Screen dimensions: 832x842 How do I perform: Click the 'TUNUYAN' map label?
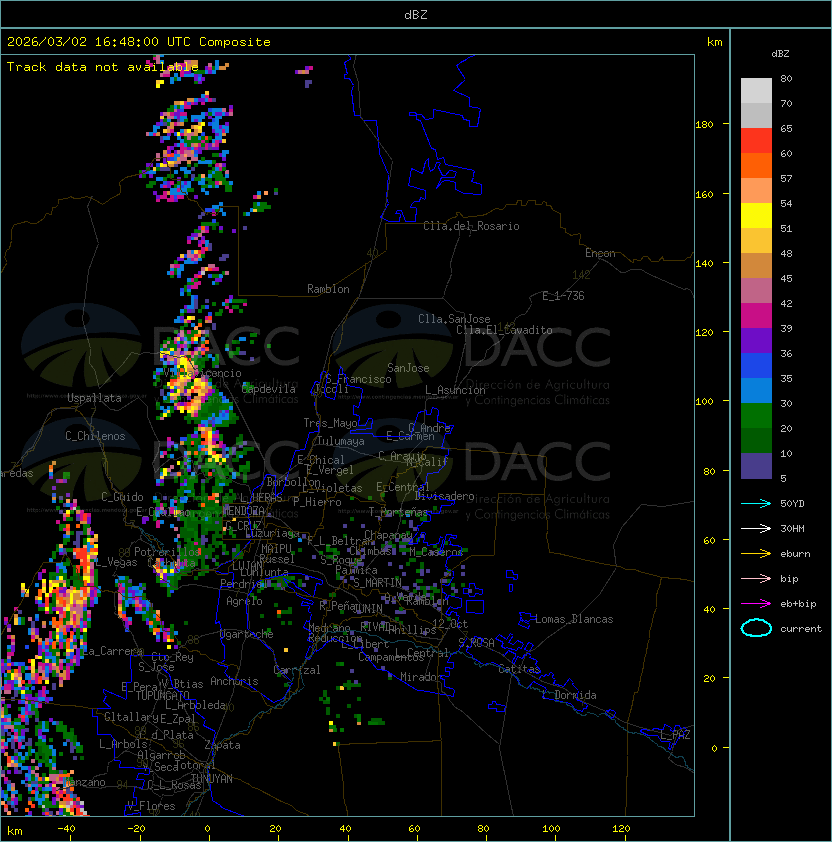212,779
